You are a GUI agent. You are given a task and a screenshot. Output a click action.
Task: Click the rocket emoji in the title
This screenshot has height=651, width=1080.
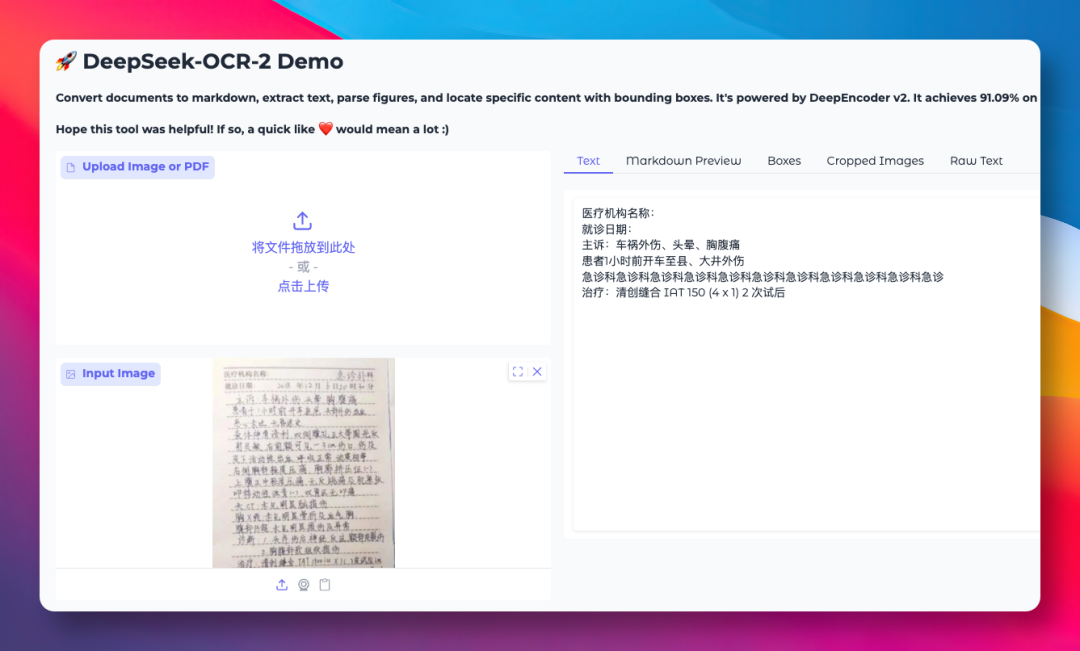coord(66,61)
